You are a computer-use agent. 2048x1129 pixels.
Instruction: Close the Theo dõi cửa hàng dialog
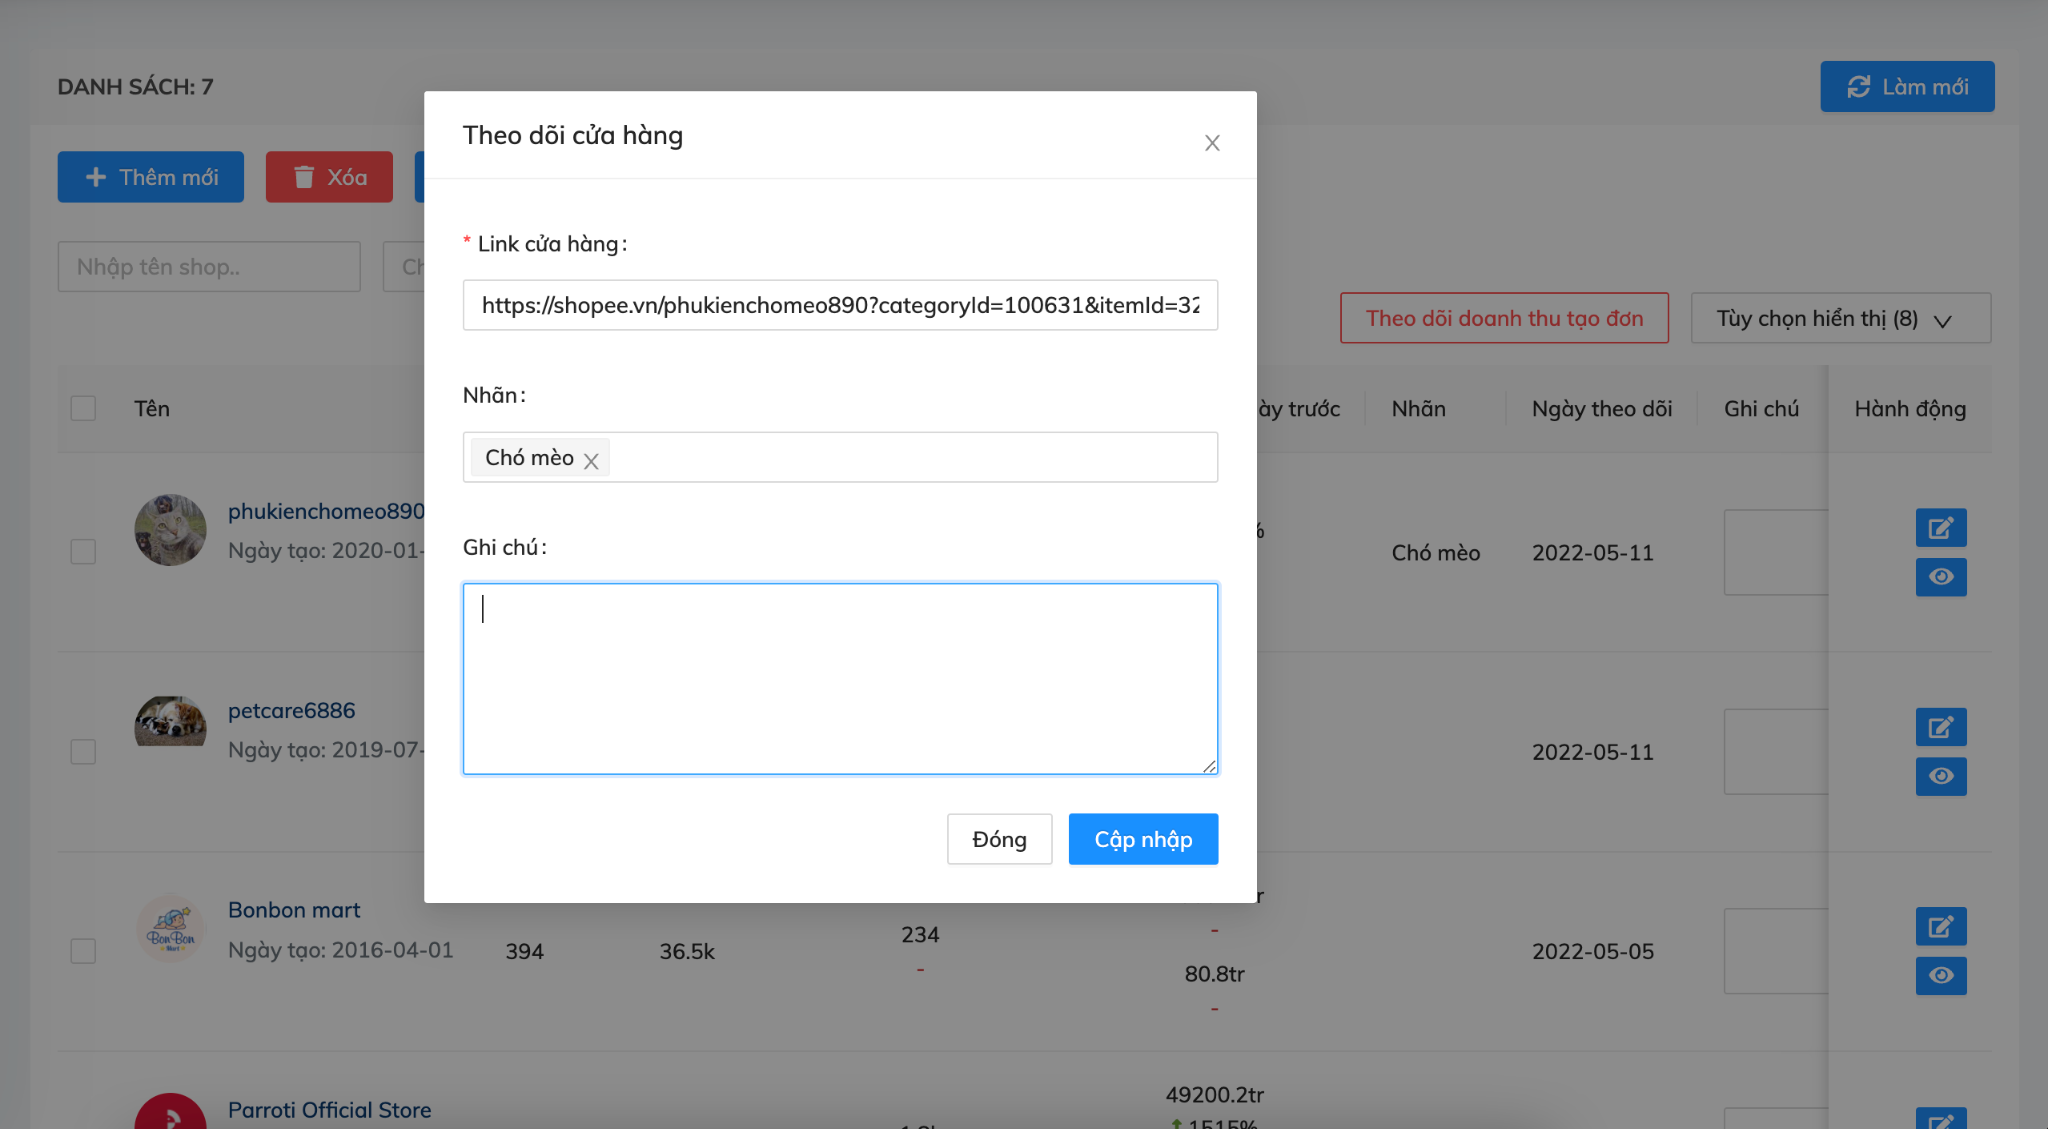click(1212, 142)
